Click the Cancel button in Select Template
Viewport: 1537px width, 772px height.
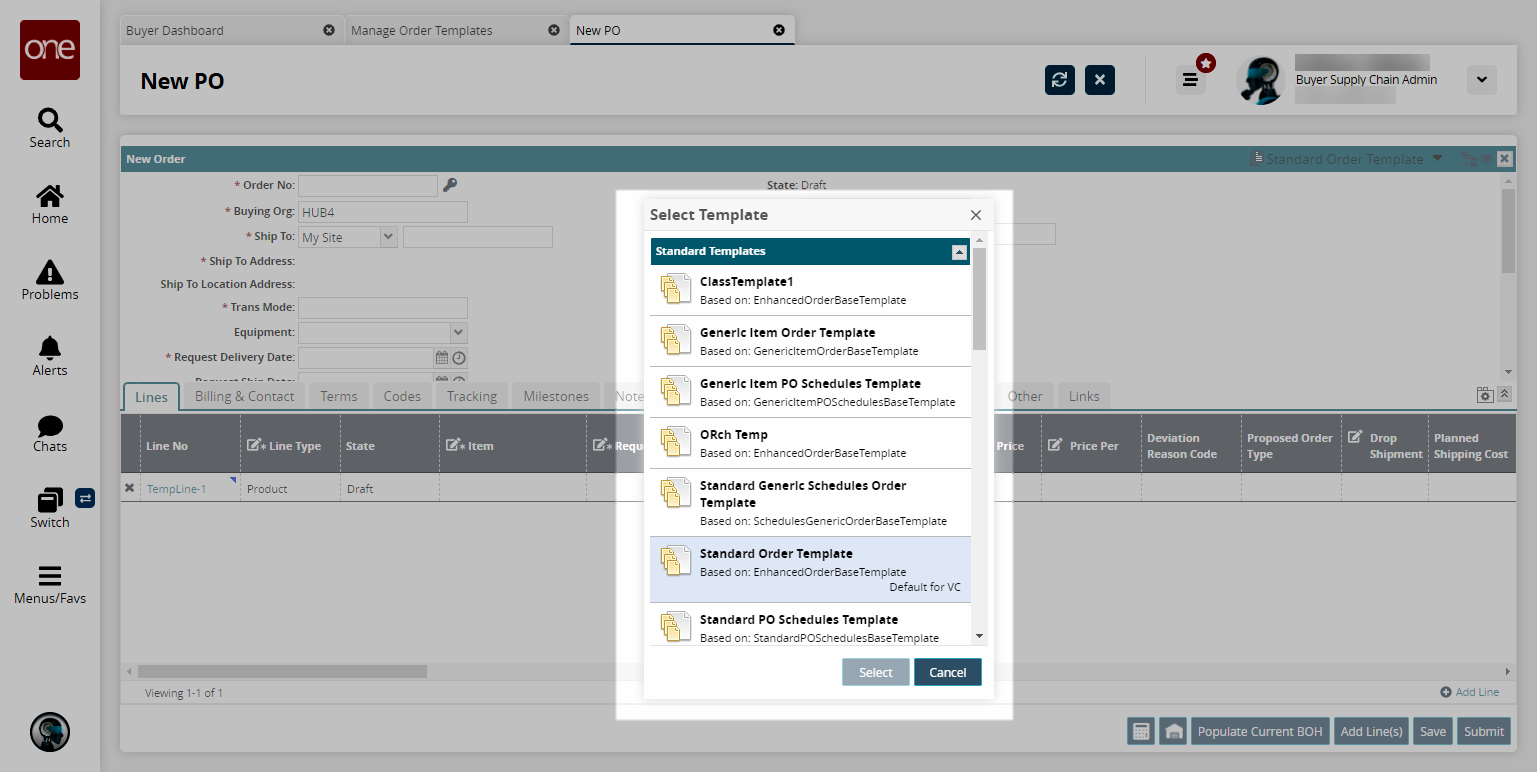coord(947,672)
